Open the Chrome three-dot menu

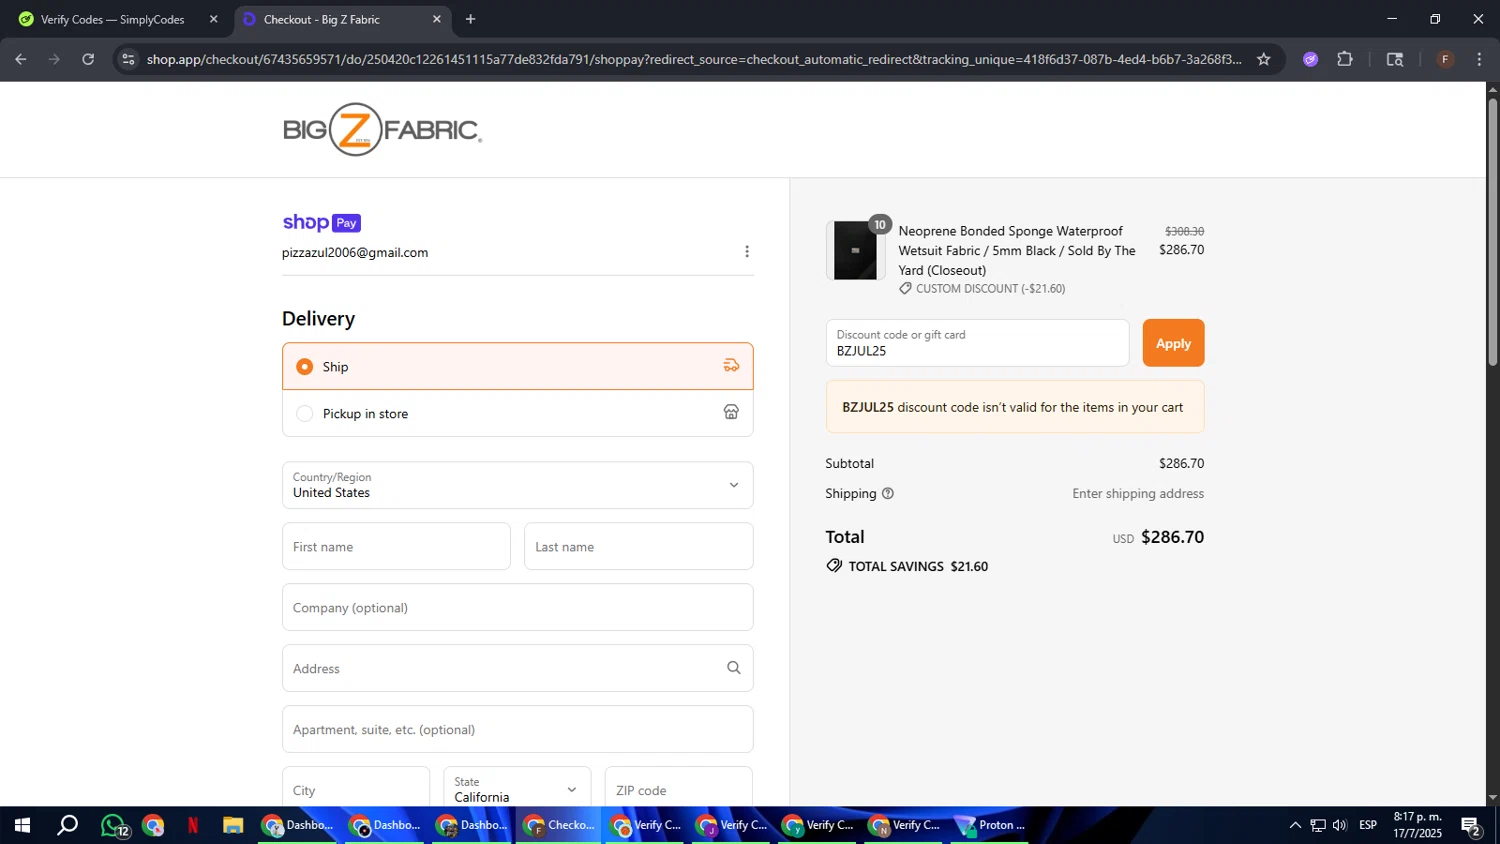(1479, 59)
